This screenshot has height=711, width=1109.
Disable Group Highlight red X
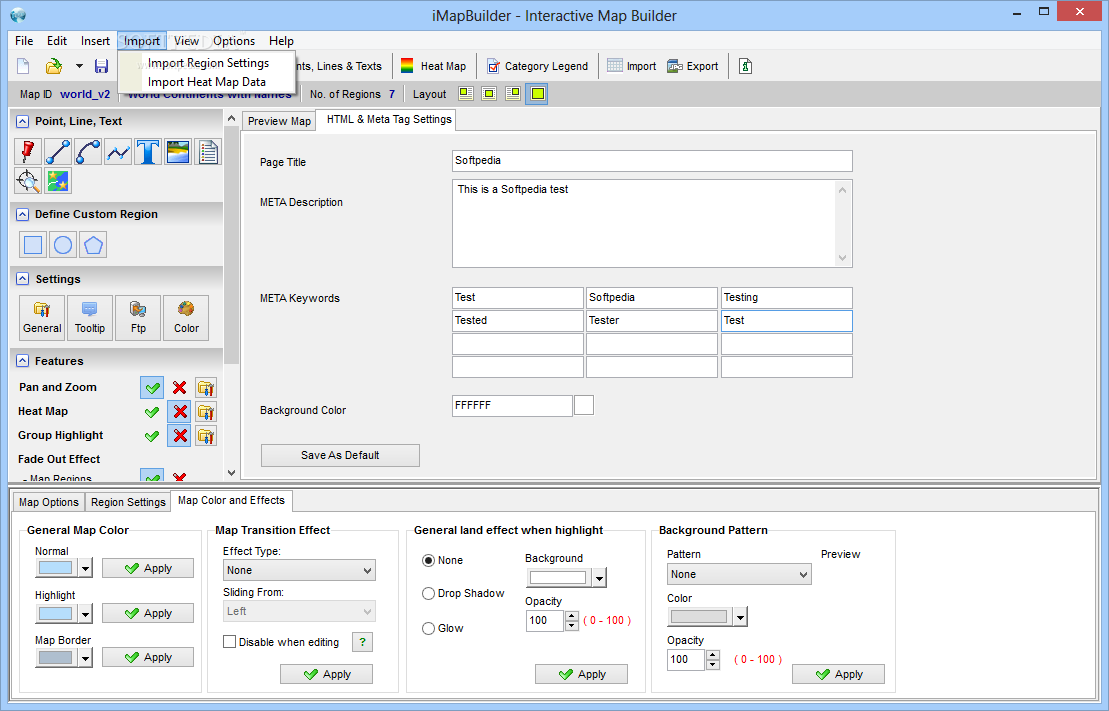[180, 436]
